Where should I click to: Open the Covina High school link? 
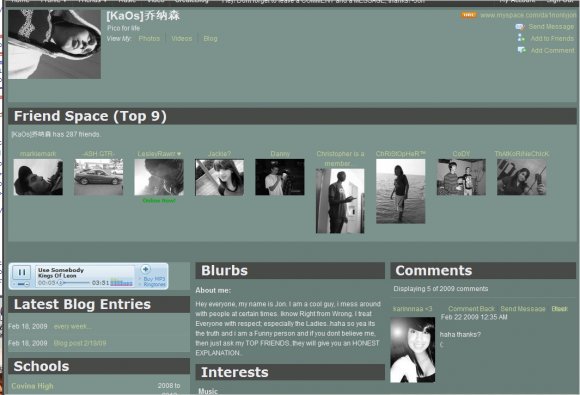coord(32,386)
